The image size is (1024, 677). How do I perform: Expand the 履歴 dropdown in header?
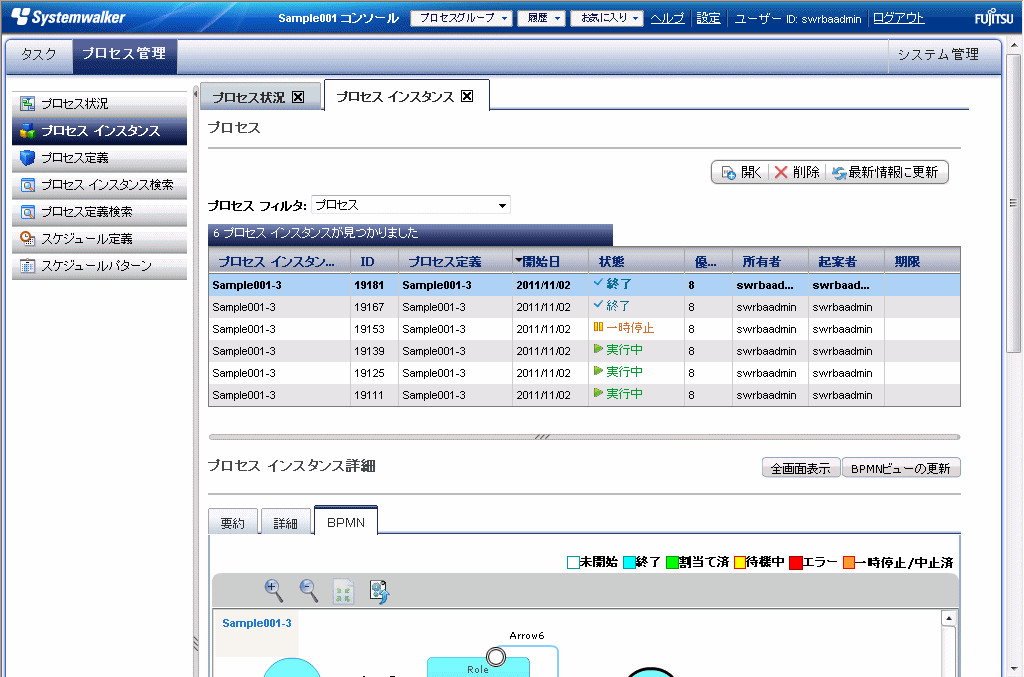543,18
